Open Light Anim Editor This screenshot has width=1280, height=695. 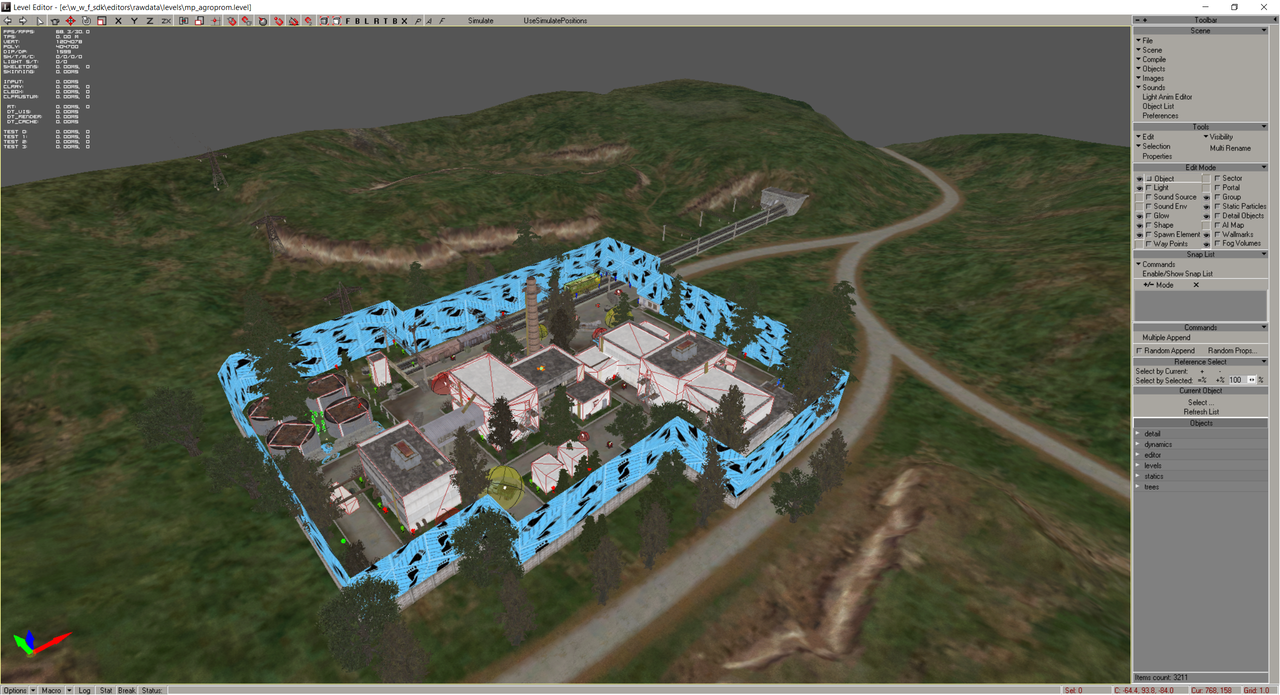[1167, 97]
